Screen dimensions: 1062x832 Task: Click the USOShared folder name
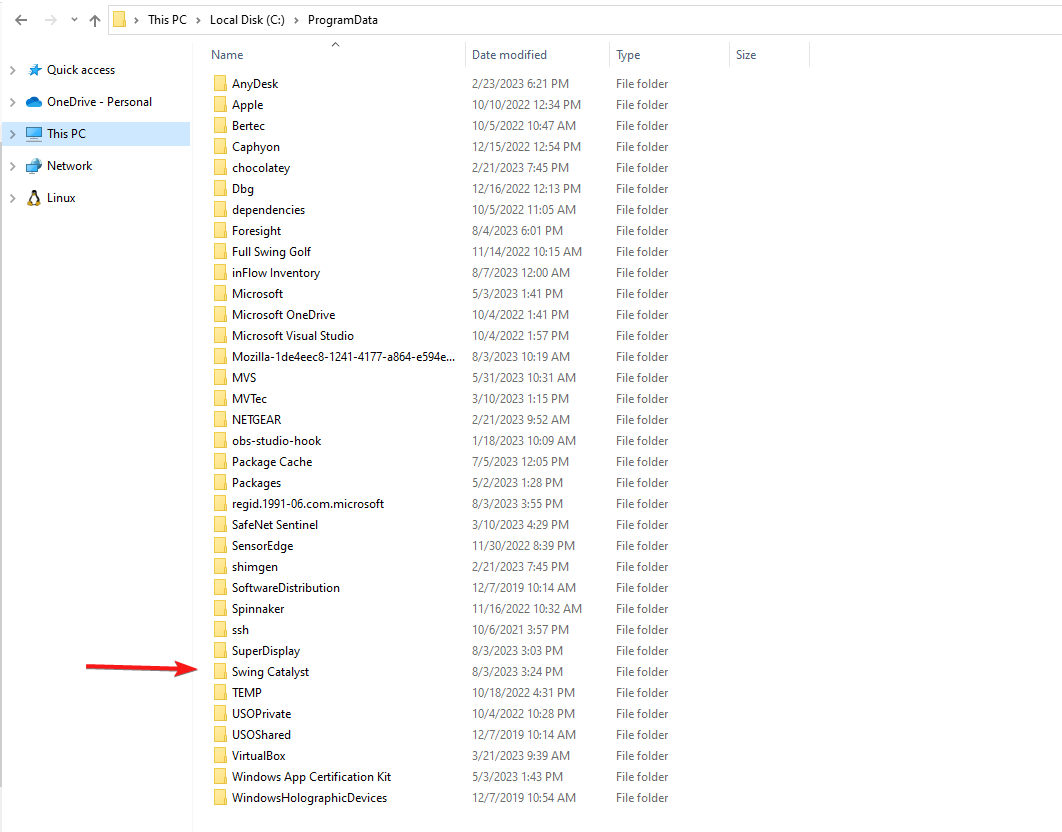(261, 734)
